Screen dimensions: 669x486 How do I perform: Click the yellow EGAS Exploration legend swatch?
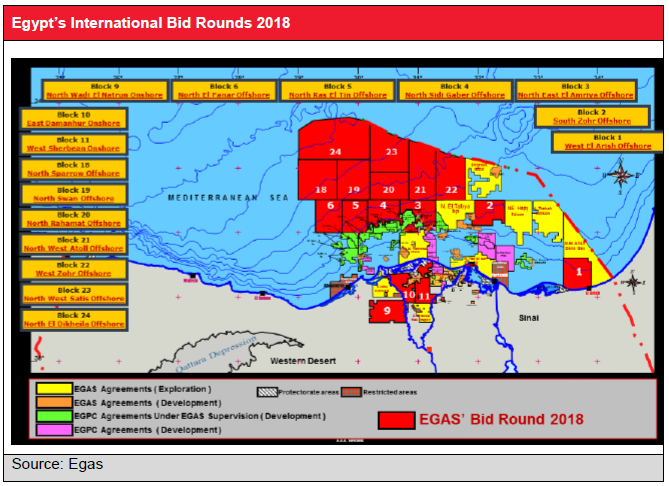50,389
